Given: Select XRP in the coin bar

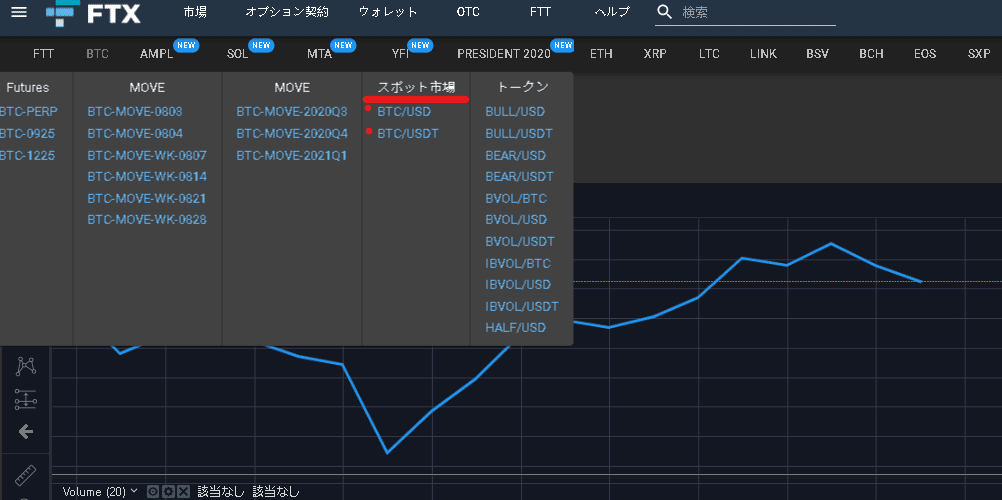Looking at the screenshot, I should coord(655,54).
